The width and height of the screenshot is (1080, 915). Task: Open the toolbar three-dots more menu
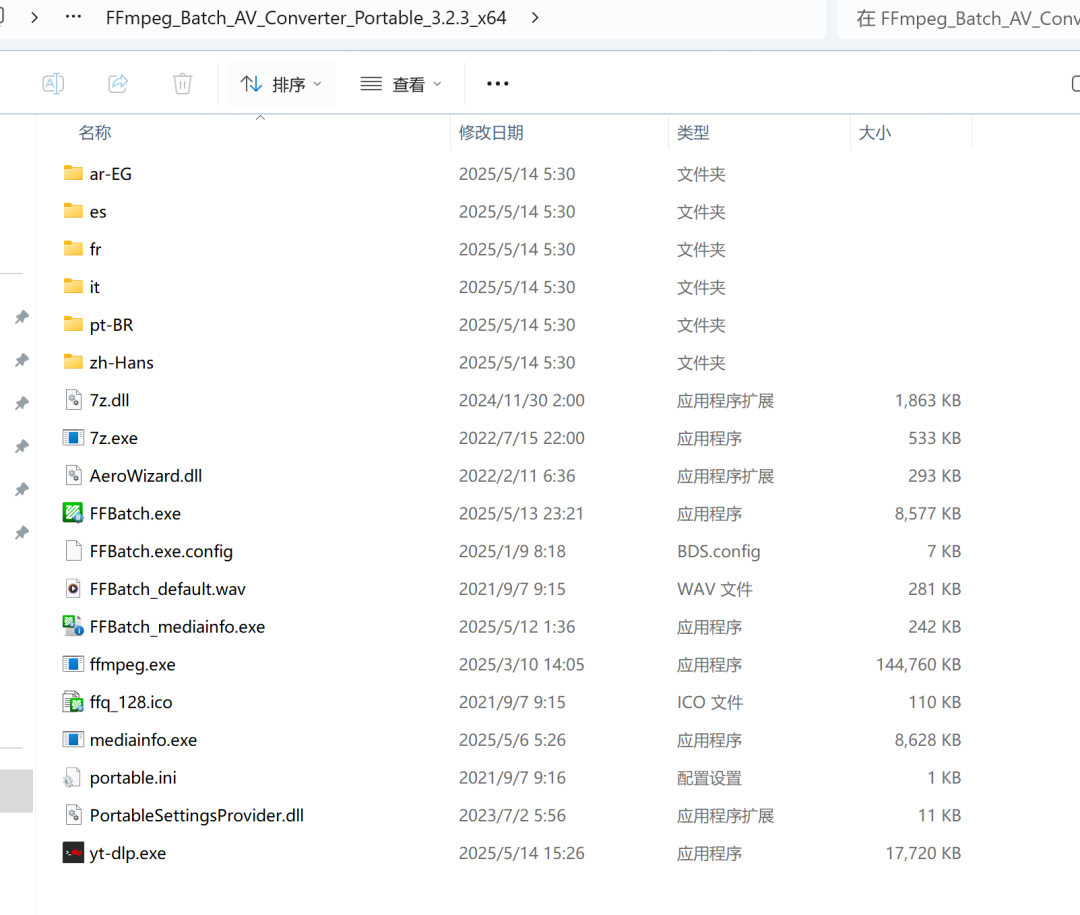(x=497, y=84)
